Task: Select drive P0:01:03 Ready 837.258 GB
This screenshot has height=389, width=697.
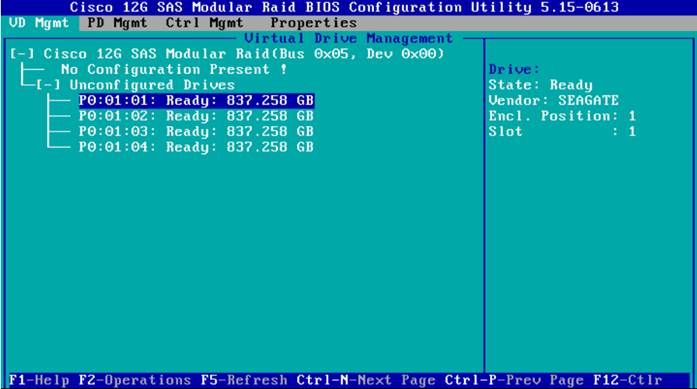Action: tap(196, 132)
